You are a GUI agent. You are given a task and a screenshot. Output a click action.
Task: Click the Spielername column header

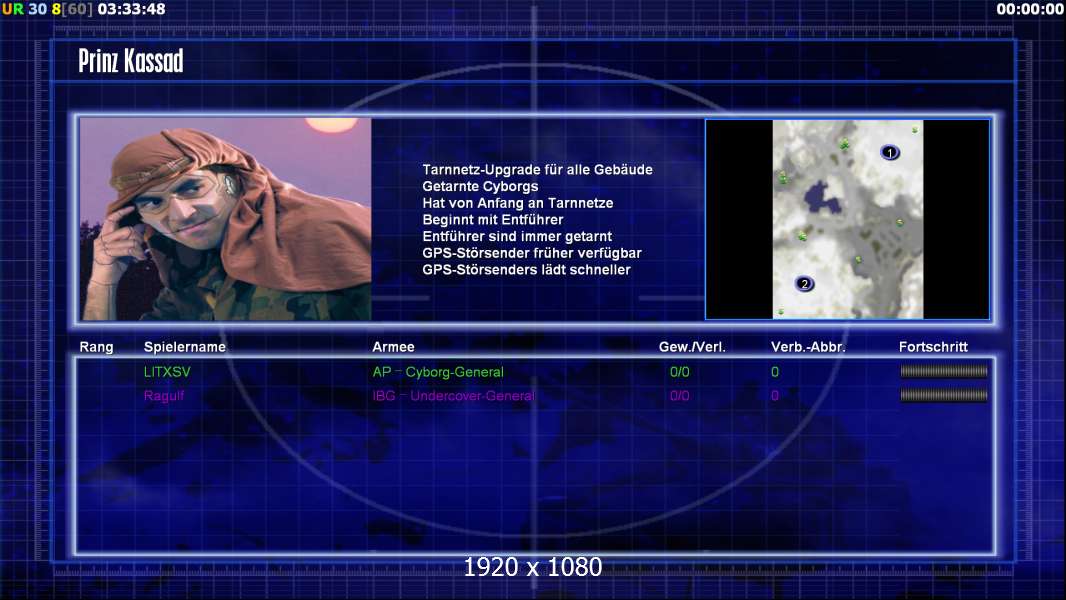coord(185,347)
